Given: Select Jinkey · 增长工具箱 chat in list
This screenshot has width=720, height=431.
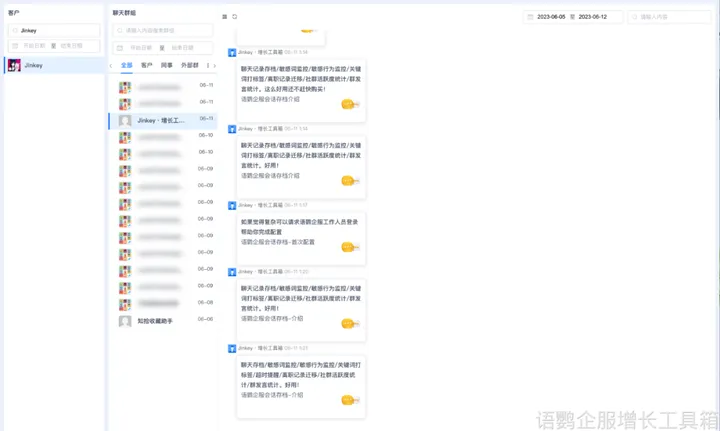Looking at the screenshot, I should (161, 120).
